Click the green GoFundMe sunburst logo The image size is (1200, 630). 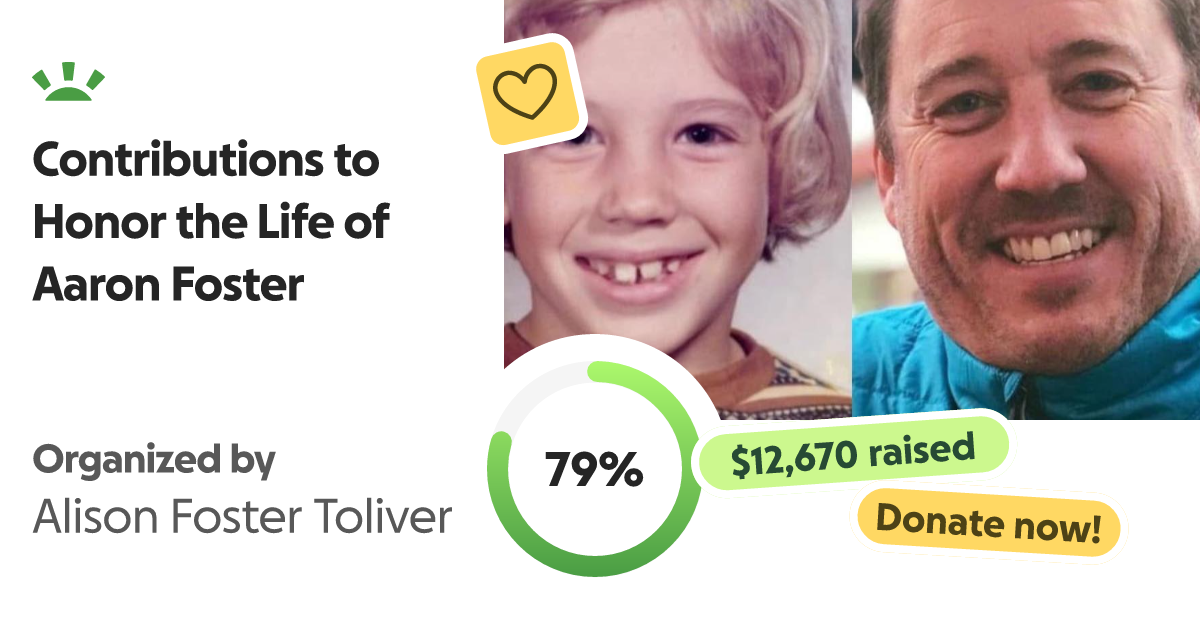pyautogui.click(x=68, y=84)
